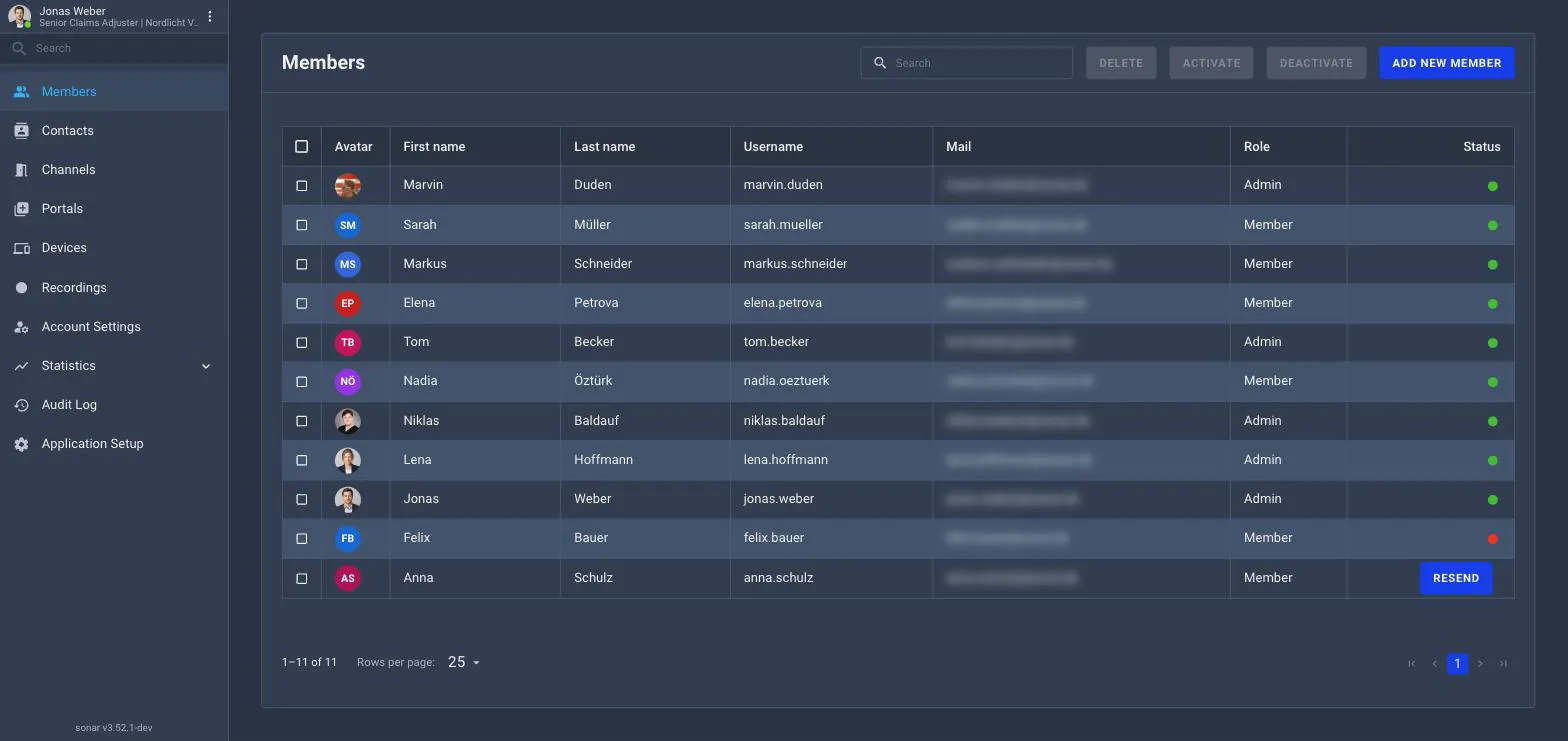This screenshot has height=741, width=1568.
Task: Click the Contacts icon in sidebar
Action: point(21,131)
